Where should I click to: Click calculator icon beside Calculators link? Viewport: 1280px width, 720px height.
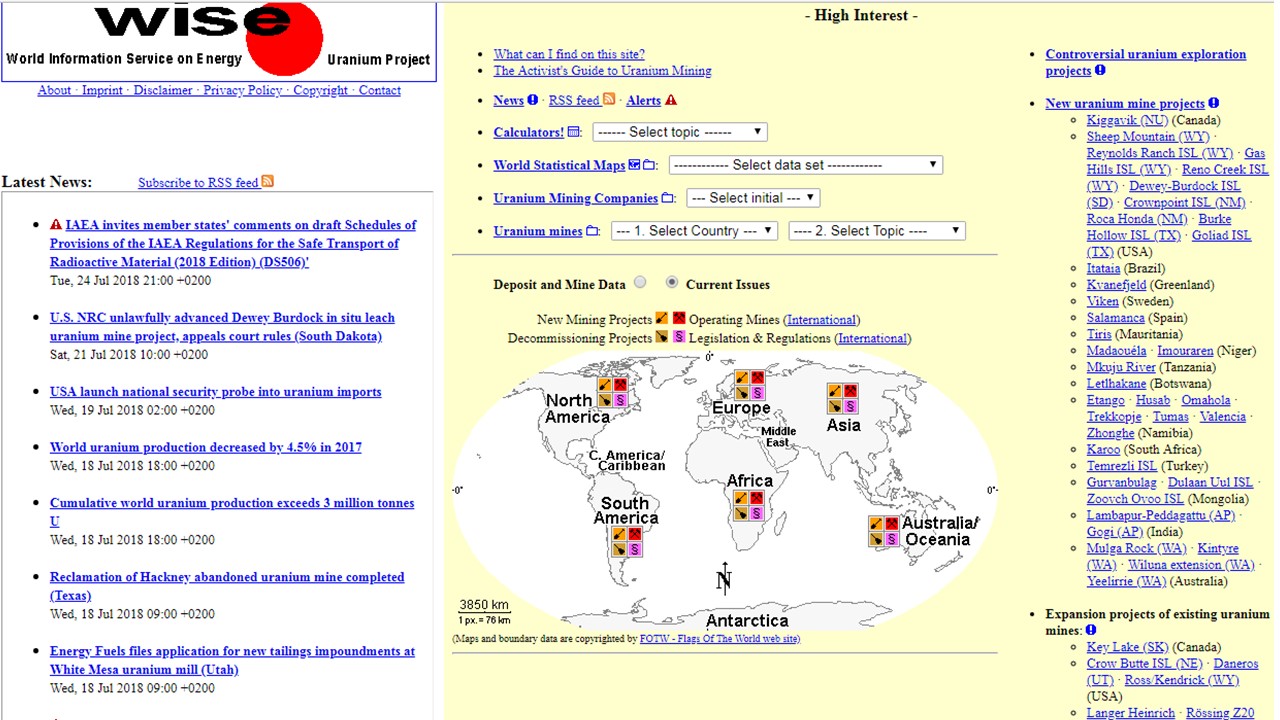[573, 132]
